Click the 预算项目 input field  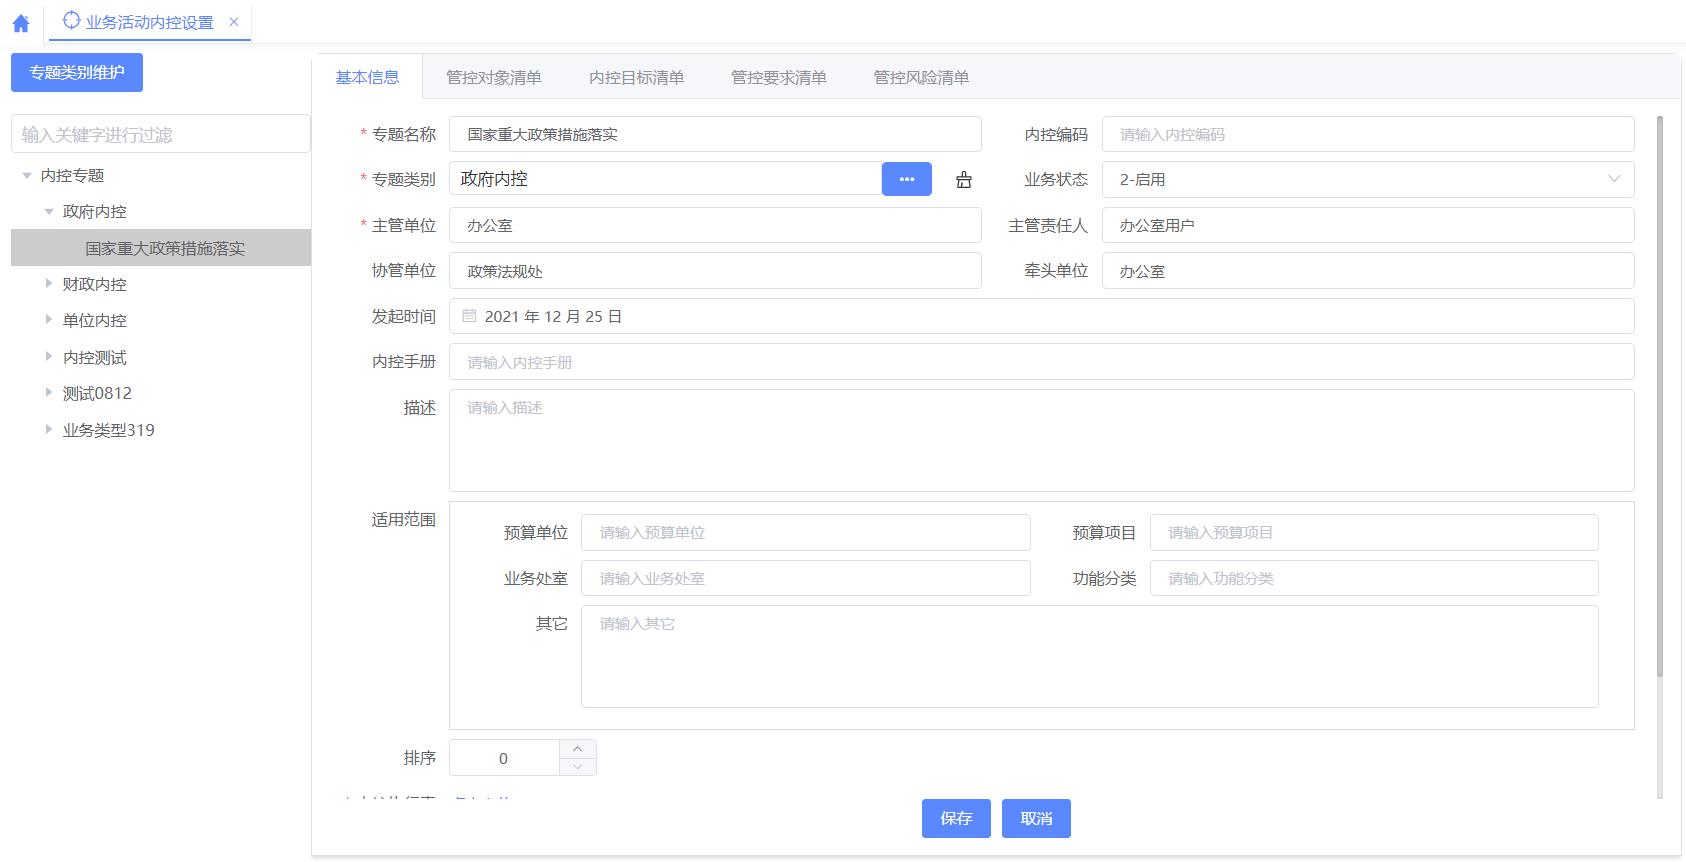(1374, 532)
